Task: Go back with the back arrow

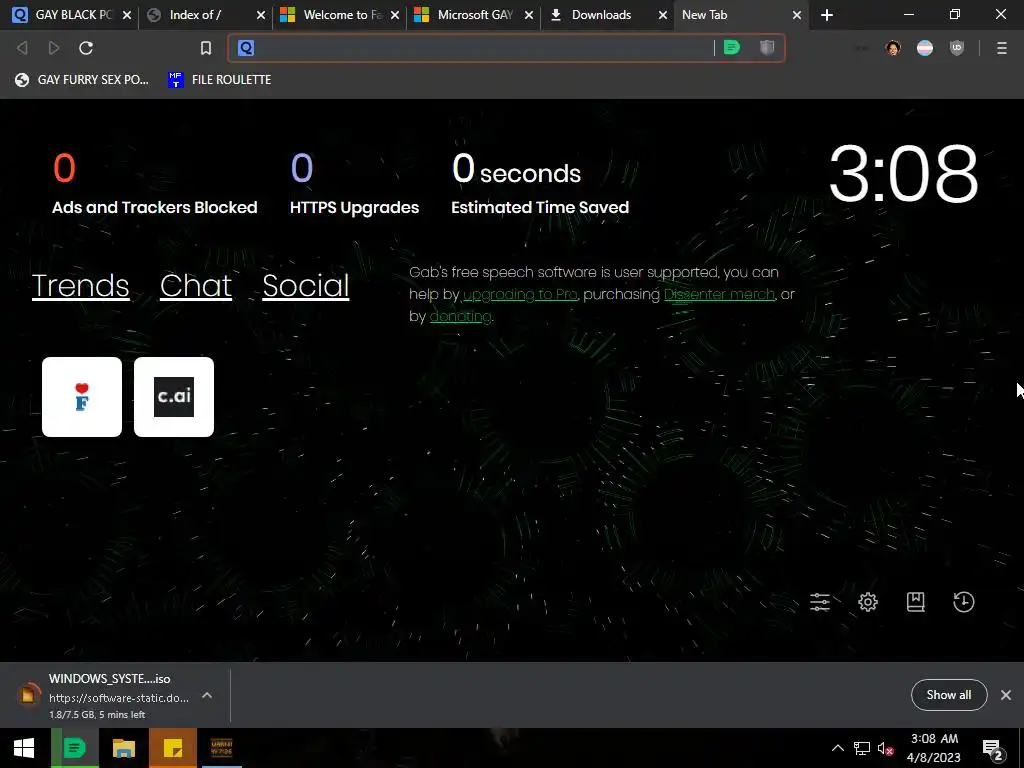Action: 22,48
